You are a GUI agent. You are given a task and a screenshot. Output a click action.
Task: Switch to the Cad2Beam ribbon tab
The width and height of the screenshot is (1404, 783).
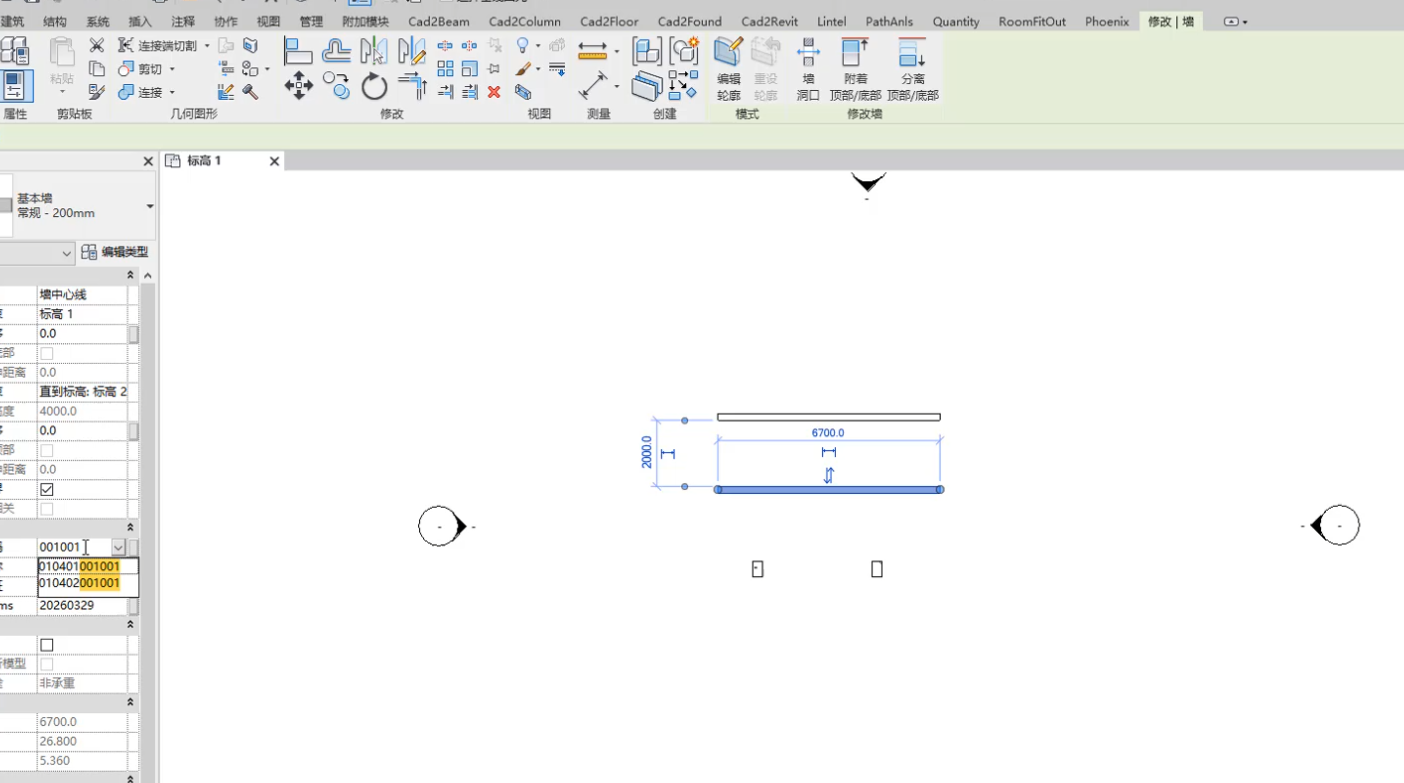tap(438, 21)
